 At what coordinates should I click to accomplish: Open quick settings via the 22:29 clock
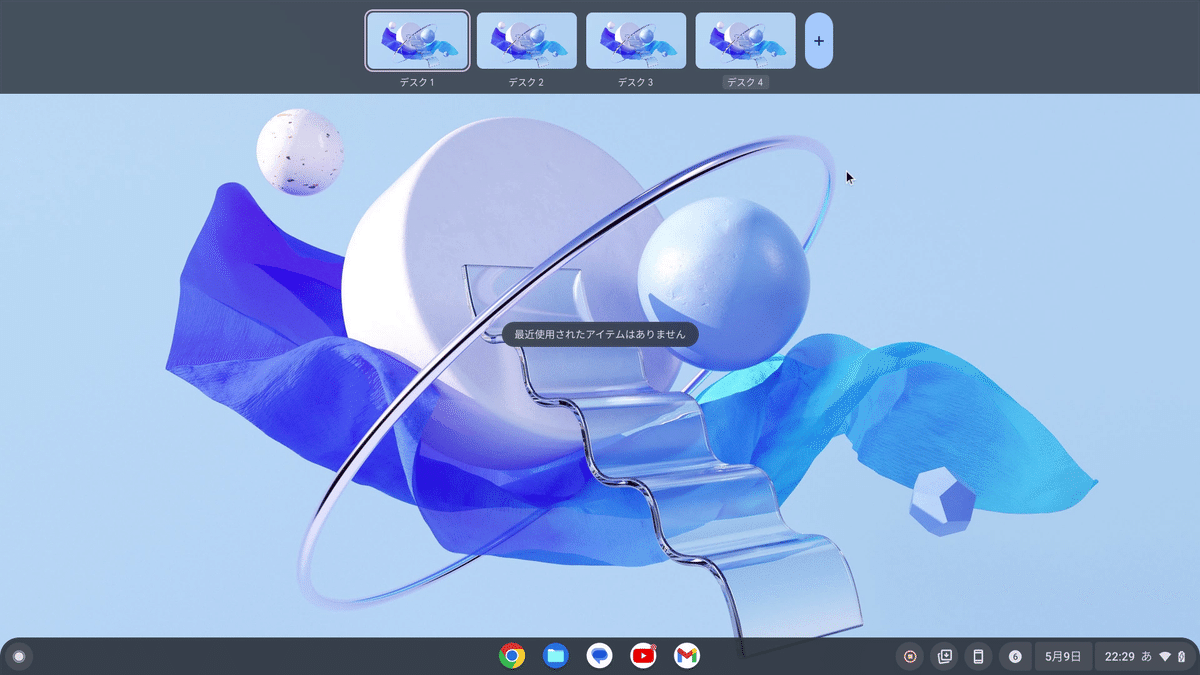(1119, 657)
